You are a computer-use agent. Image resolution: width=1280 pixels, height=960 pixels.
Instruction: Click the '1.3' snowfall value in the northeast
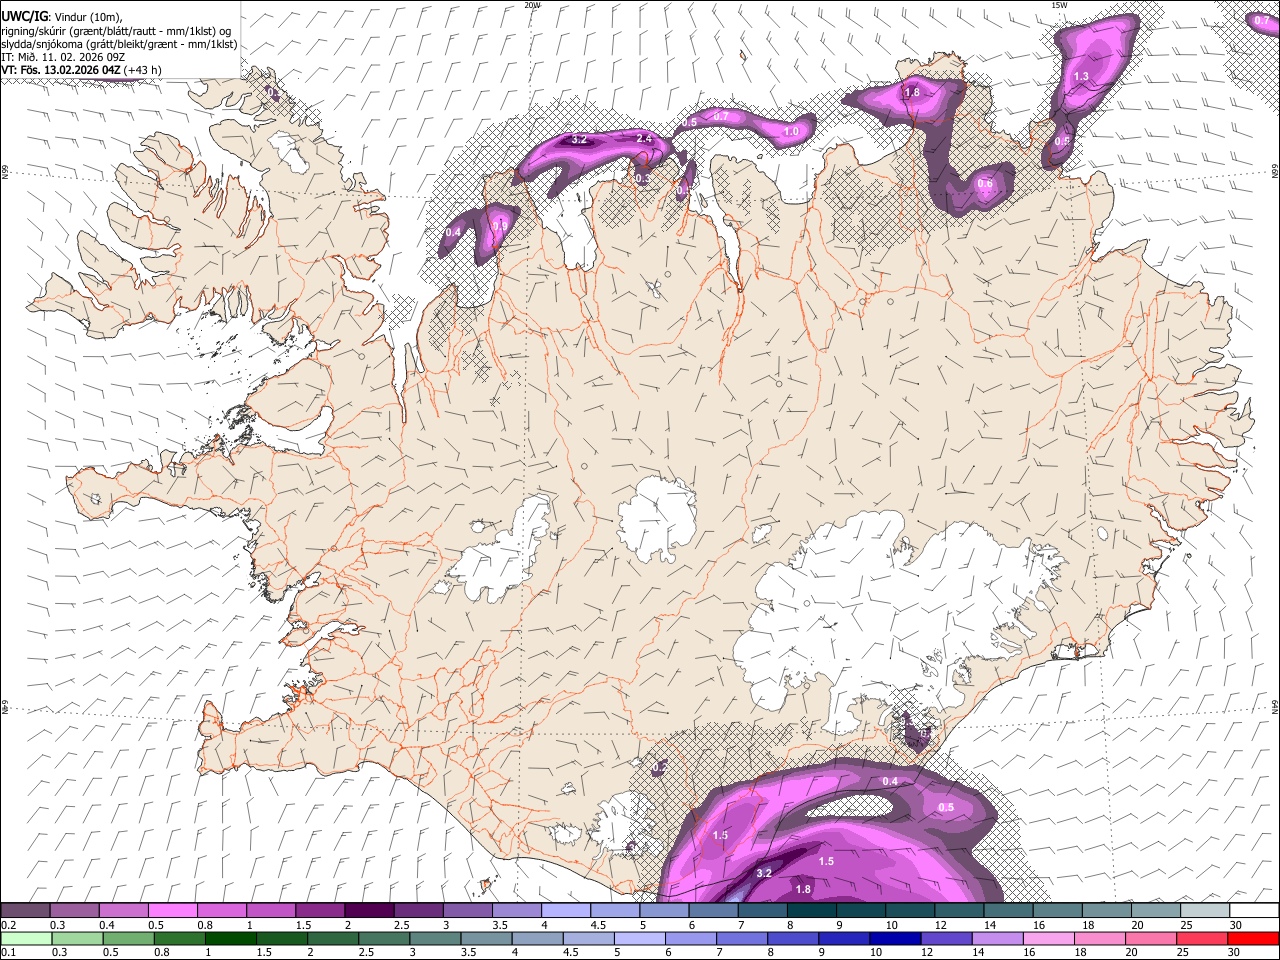[1081, 77]
